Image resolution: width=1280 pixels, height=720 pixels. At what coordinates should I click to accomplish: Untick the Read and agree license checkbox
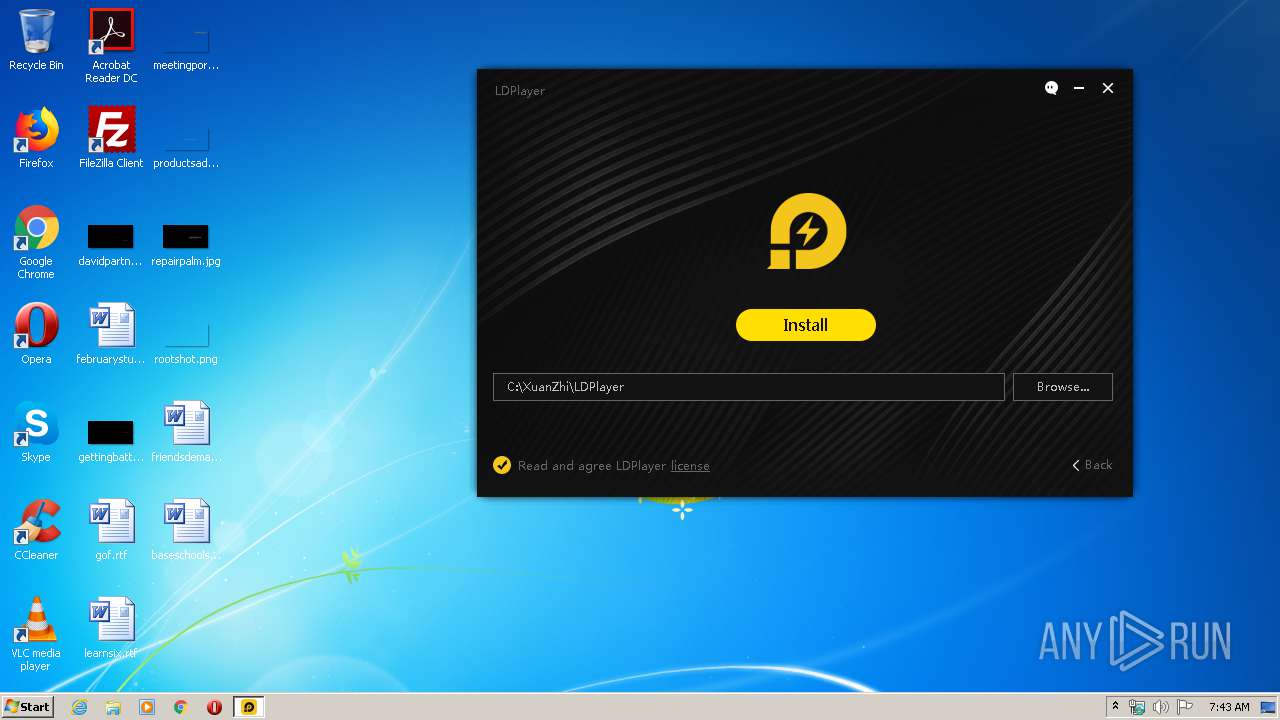pos(502,465)
